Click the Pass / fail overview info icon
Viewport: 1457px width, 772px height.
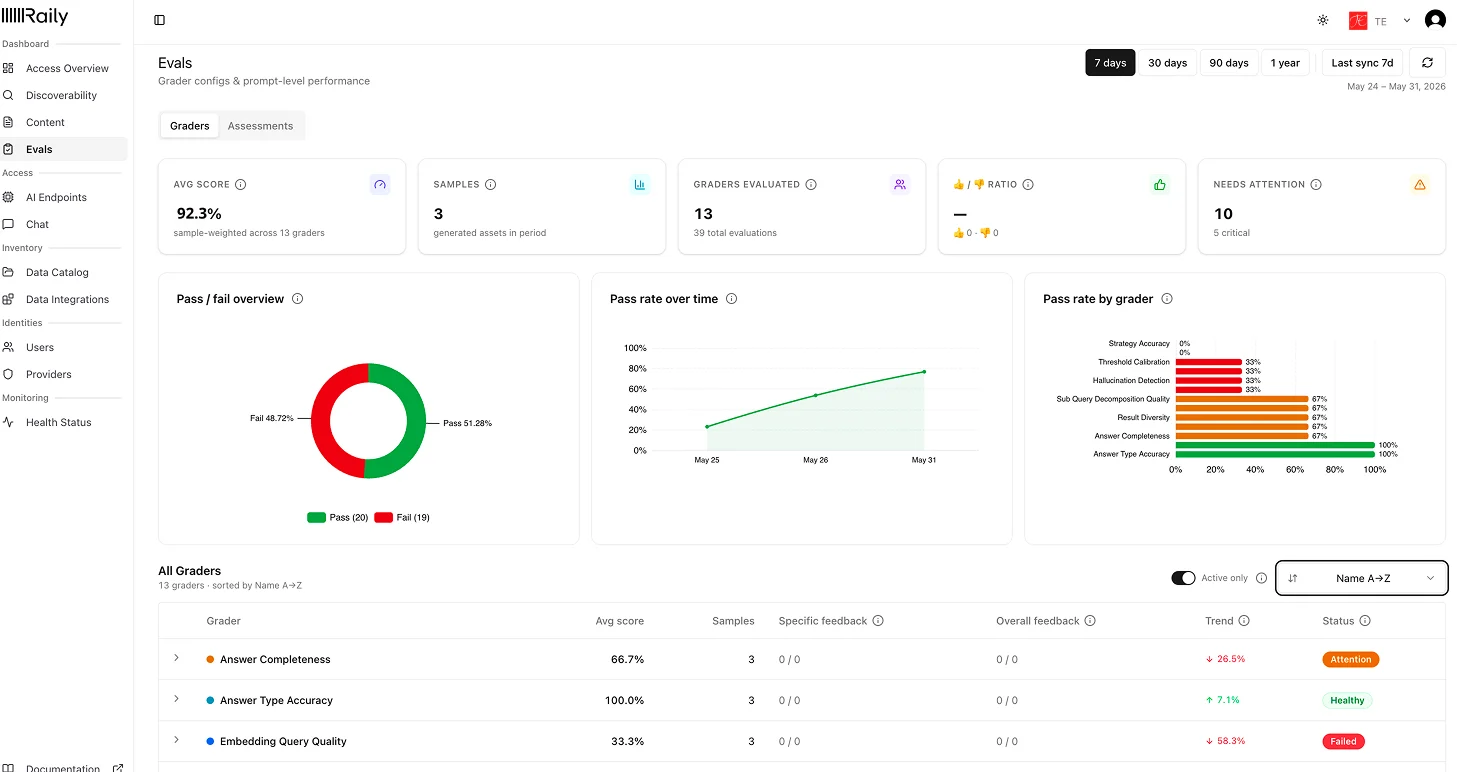(298, 299)
